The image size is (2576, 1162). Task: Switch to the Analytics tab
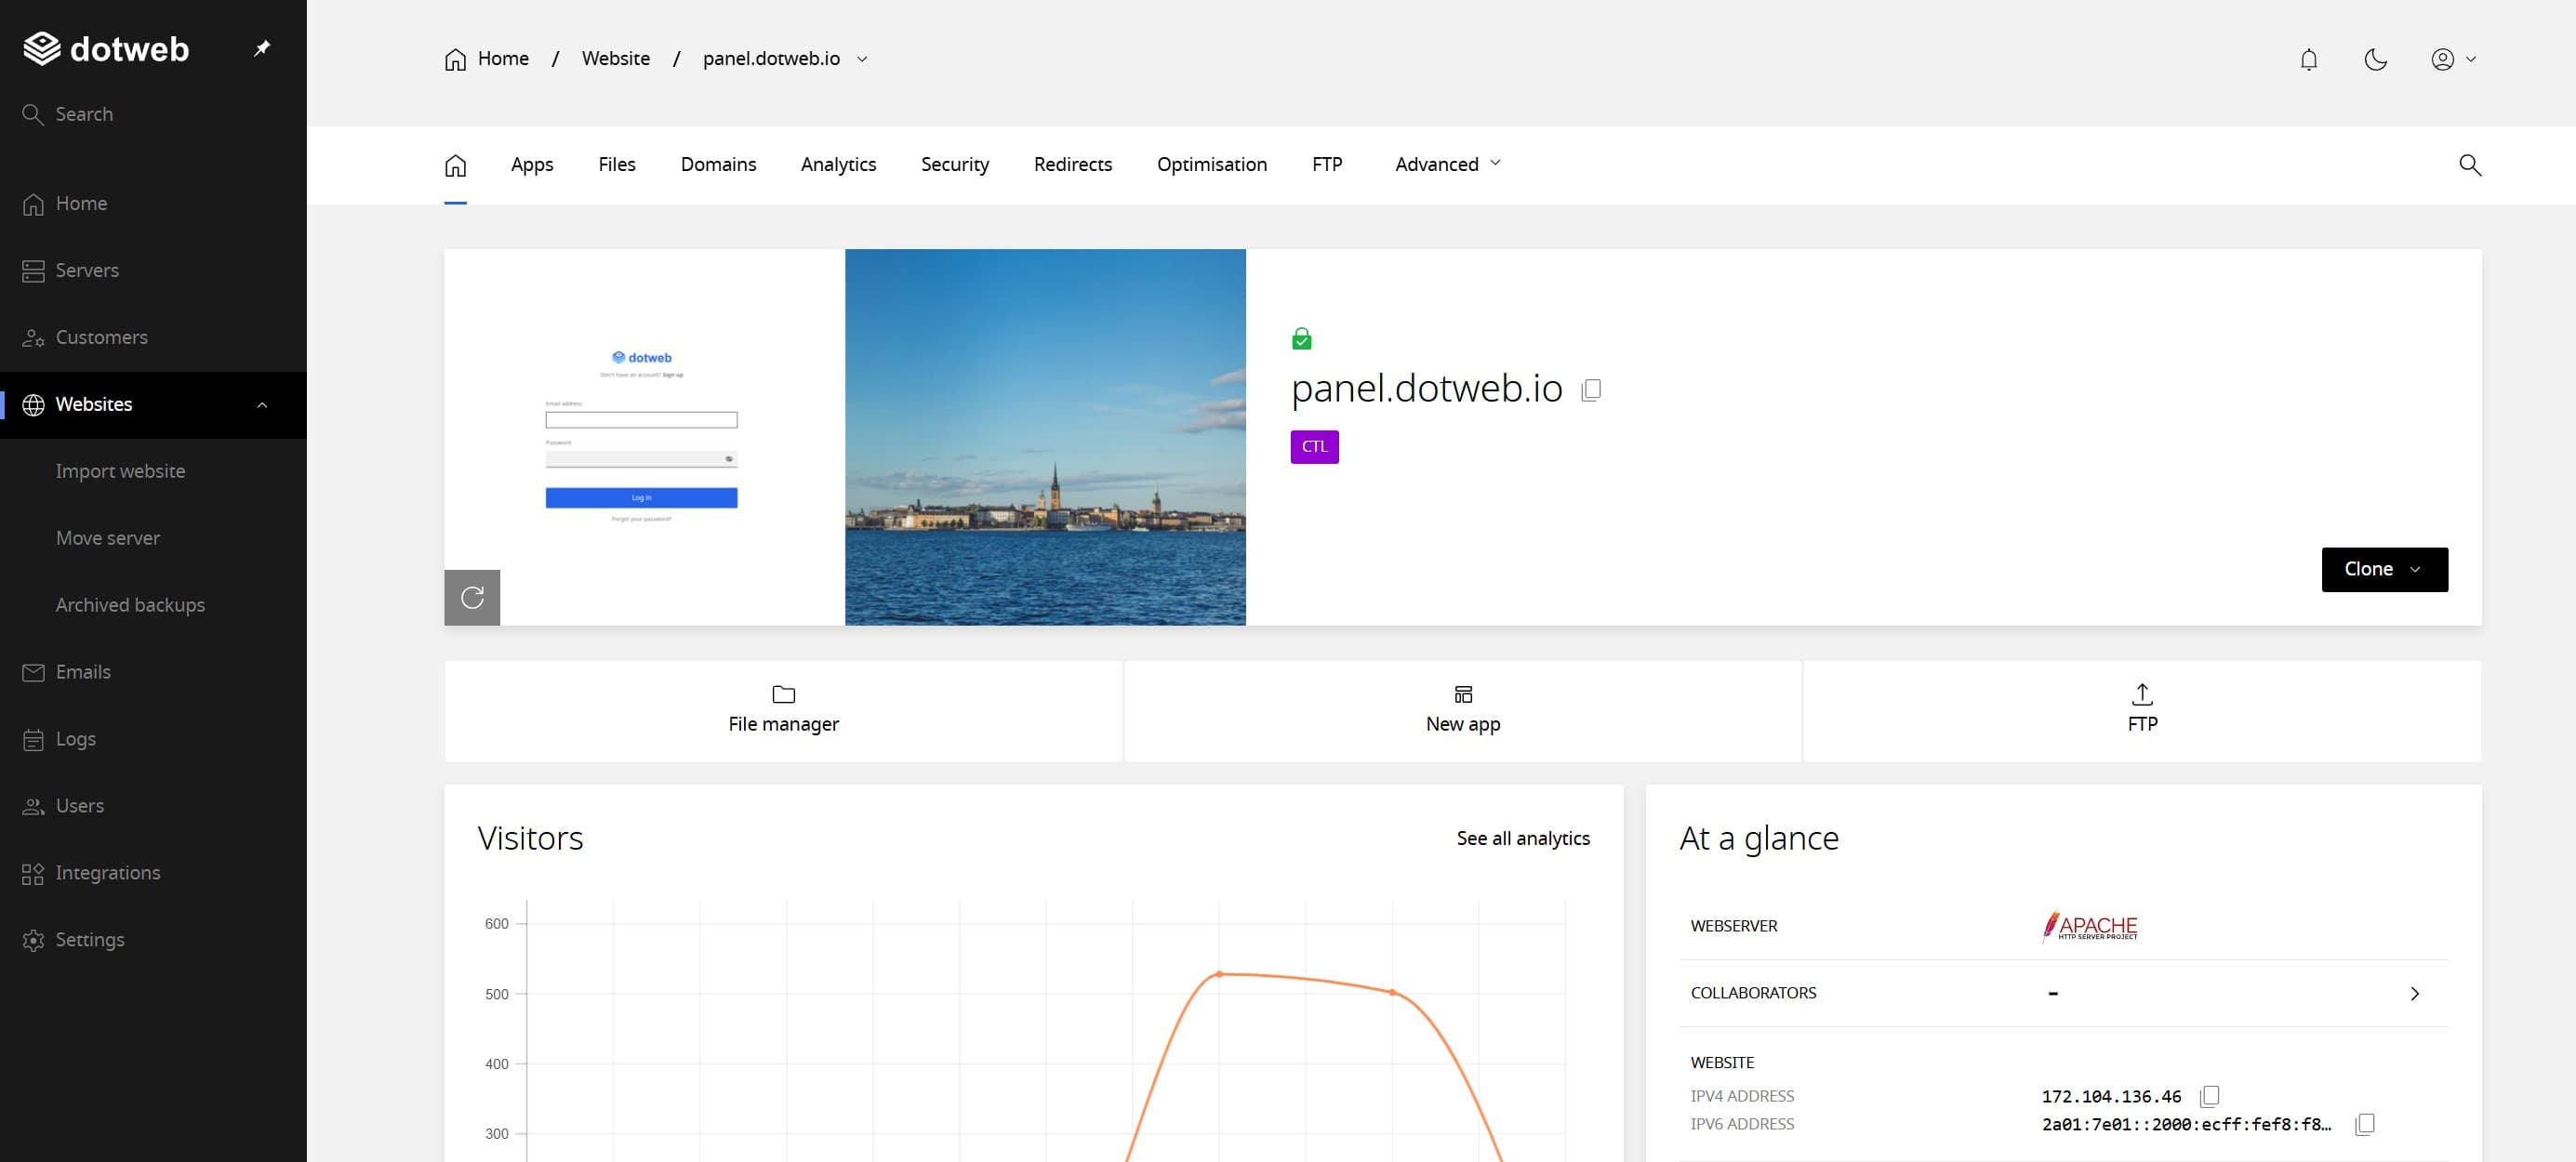click(839, 165)
